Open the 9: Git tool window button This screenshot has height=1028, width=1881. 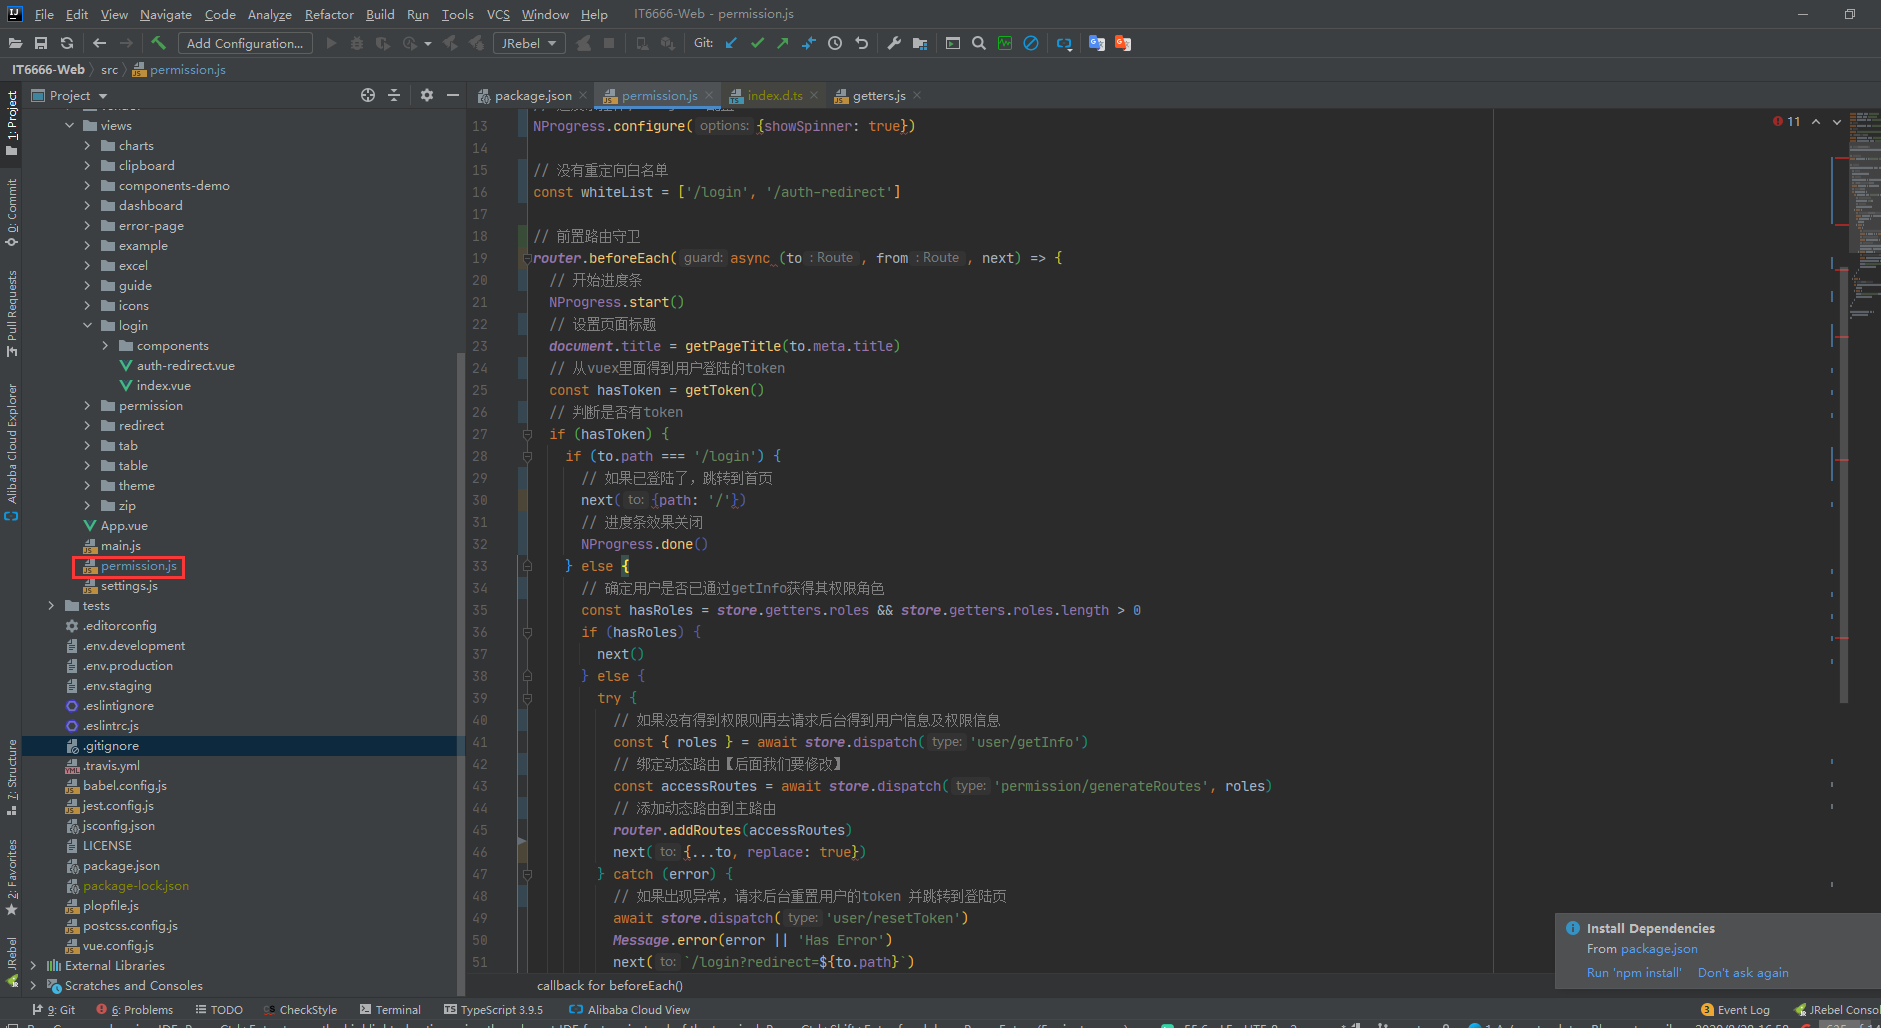(x=54, y=1009)
